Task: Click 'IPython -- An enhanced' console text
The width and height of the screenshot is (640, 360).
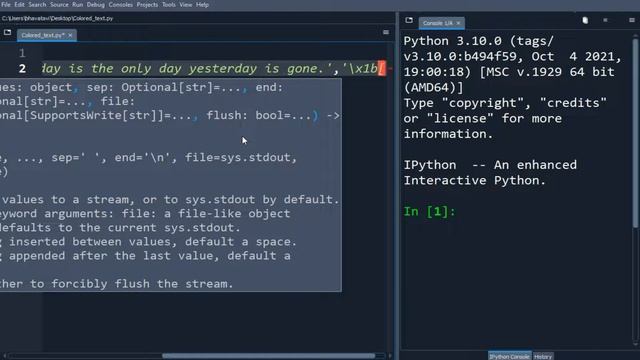Action: (490, 165)
